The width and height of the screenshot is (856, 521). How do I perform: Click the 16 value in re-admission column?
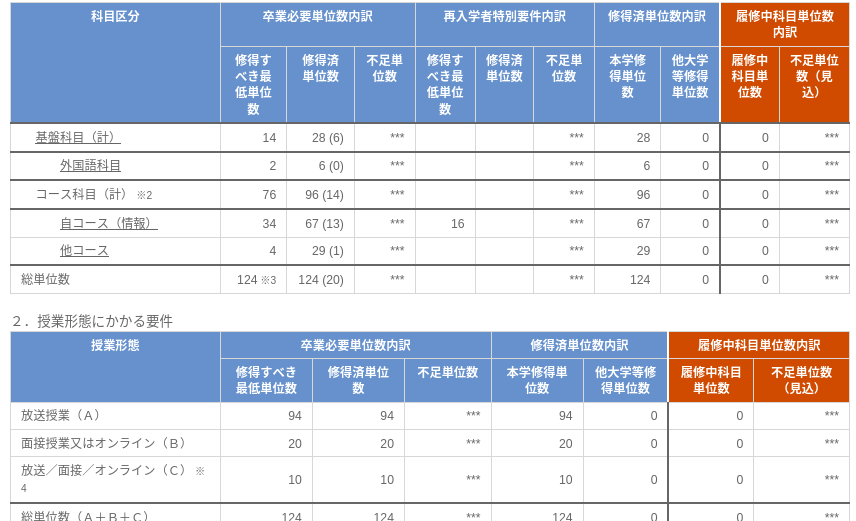point(457,224)
